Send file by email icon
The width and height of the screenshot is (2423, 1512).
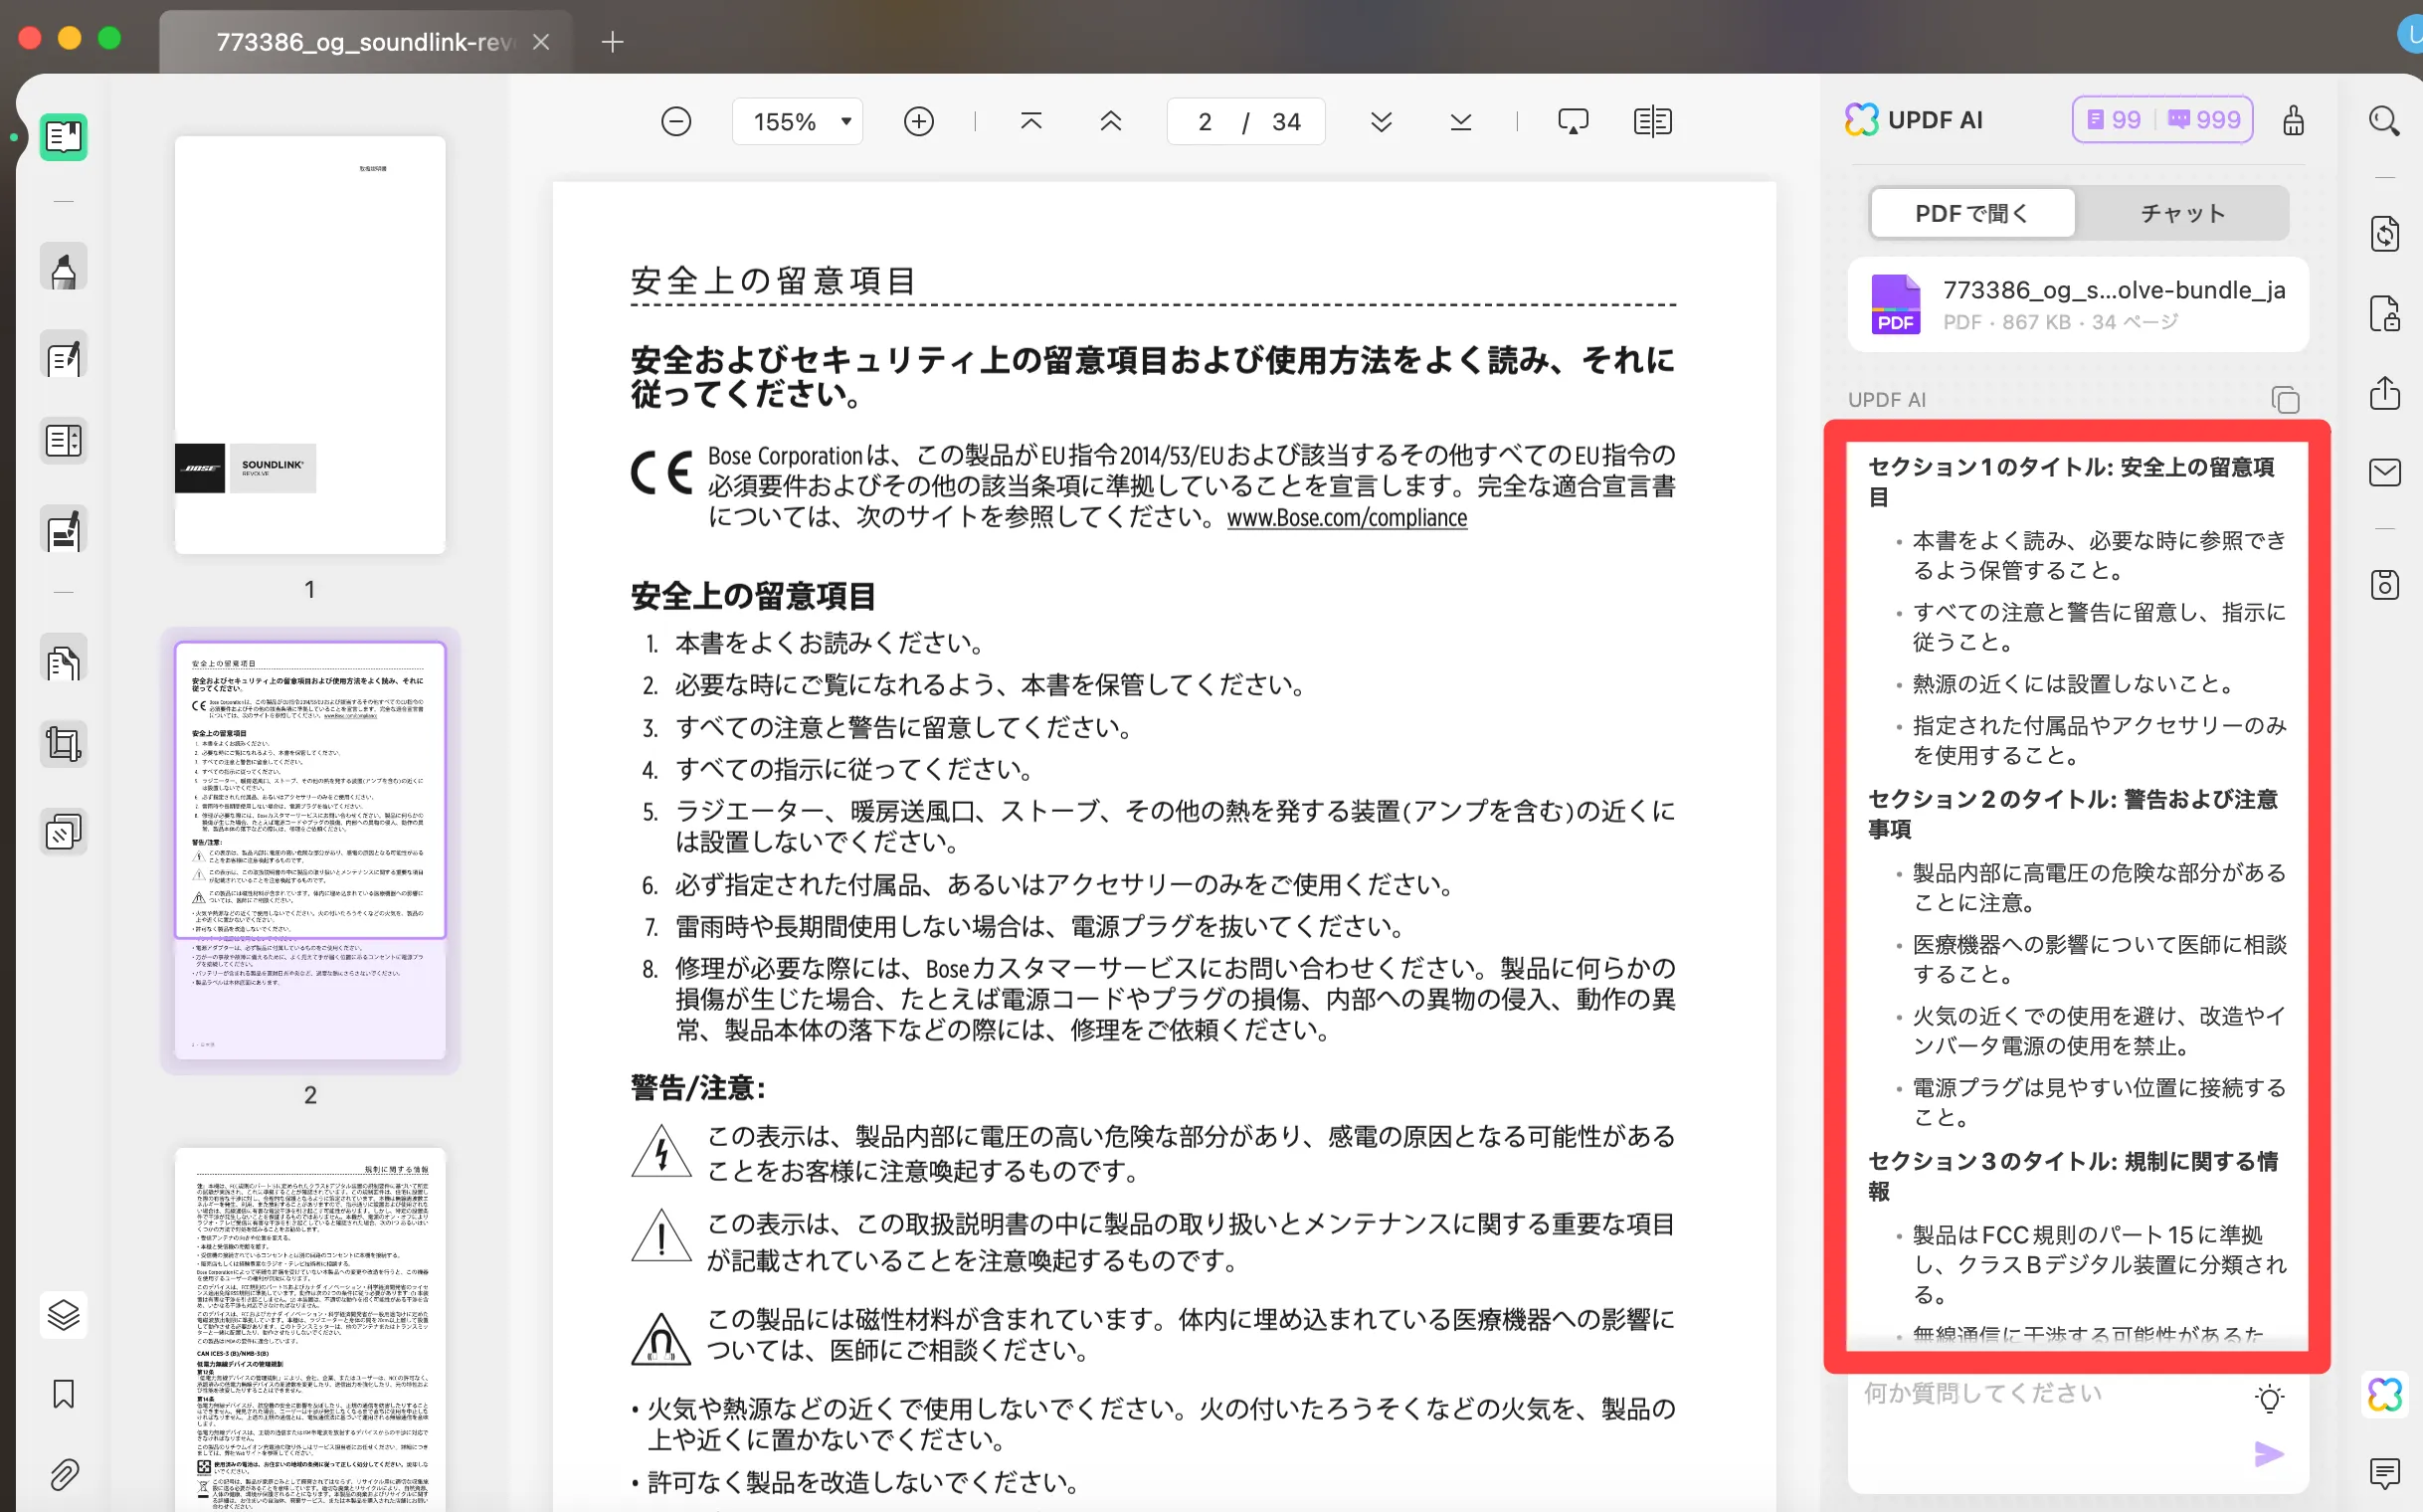2384,472
